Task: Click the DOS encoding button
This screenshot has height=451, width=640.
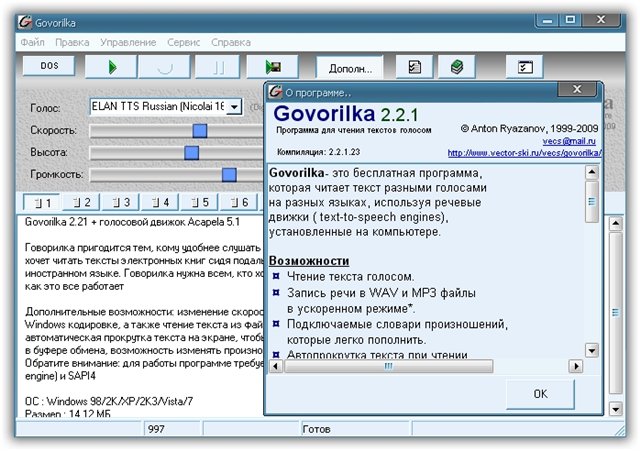Action: click(x=49, y=66)
